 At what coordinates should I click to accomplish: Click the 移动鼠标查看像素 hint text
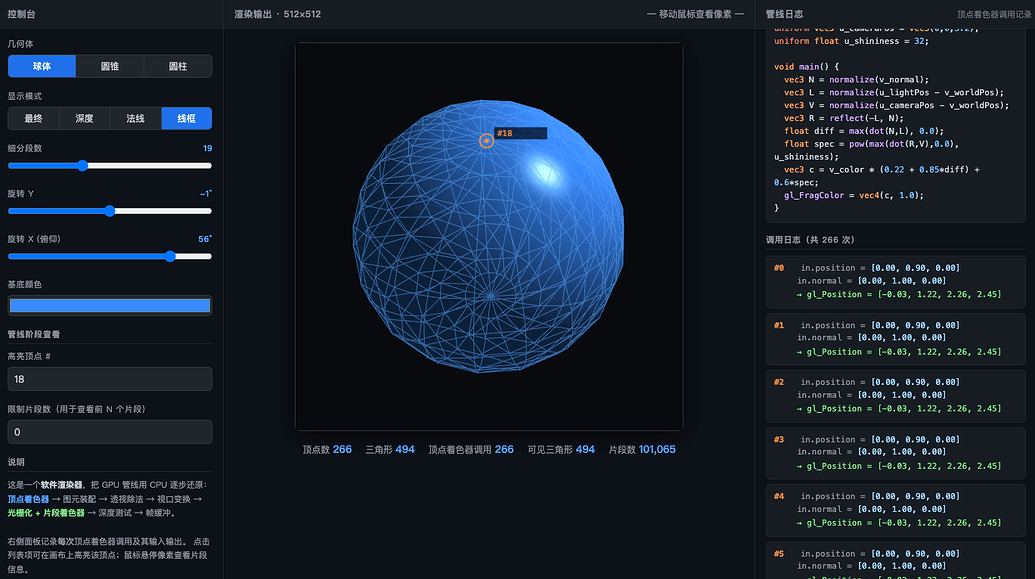coord(695,14)
